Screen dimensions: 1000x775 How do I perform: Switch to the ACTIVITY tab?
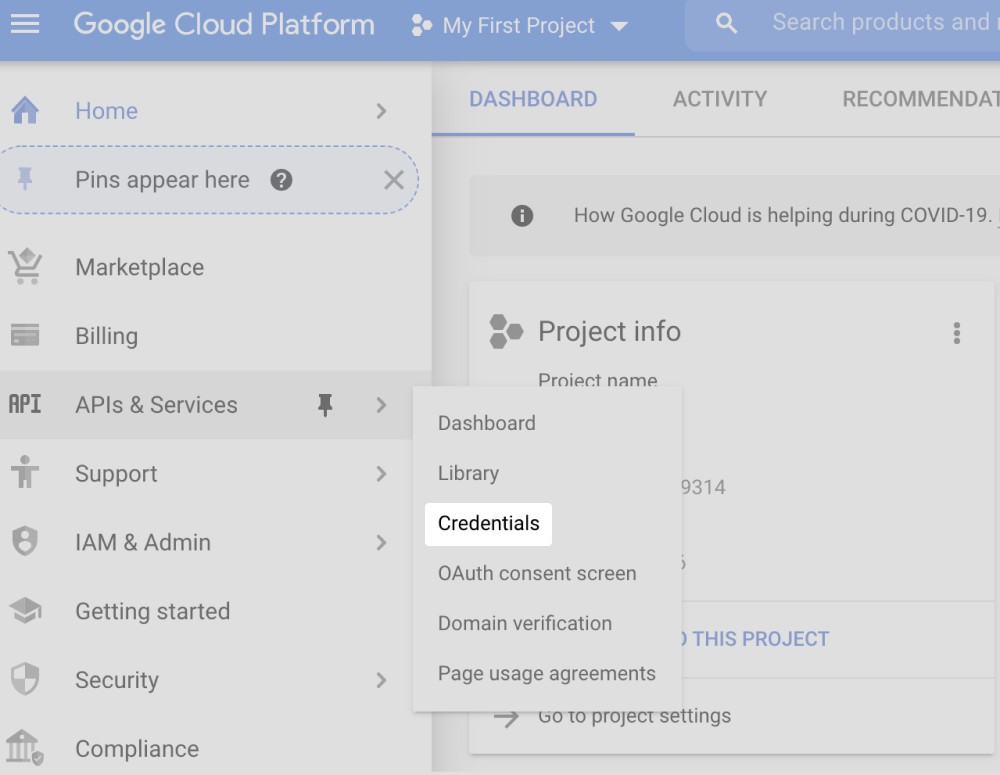(x=719, y=99)
